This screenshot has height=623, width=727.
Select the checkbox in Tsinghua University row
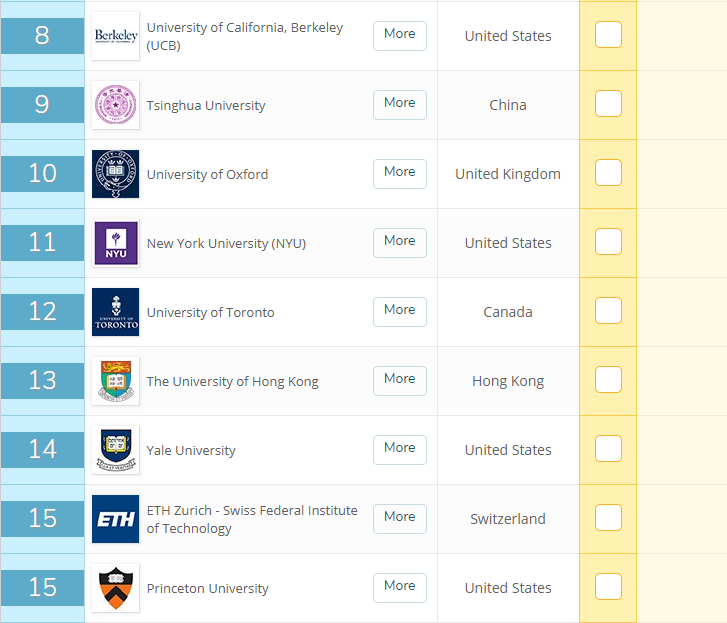coord(608,104)
